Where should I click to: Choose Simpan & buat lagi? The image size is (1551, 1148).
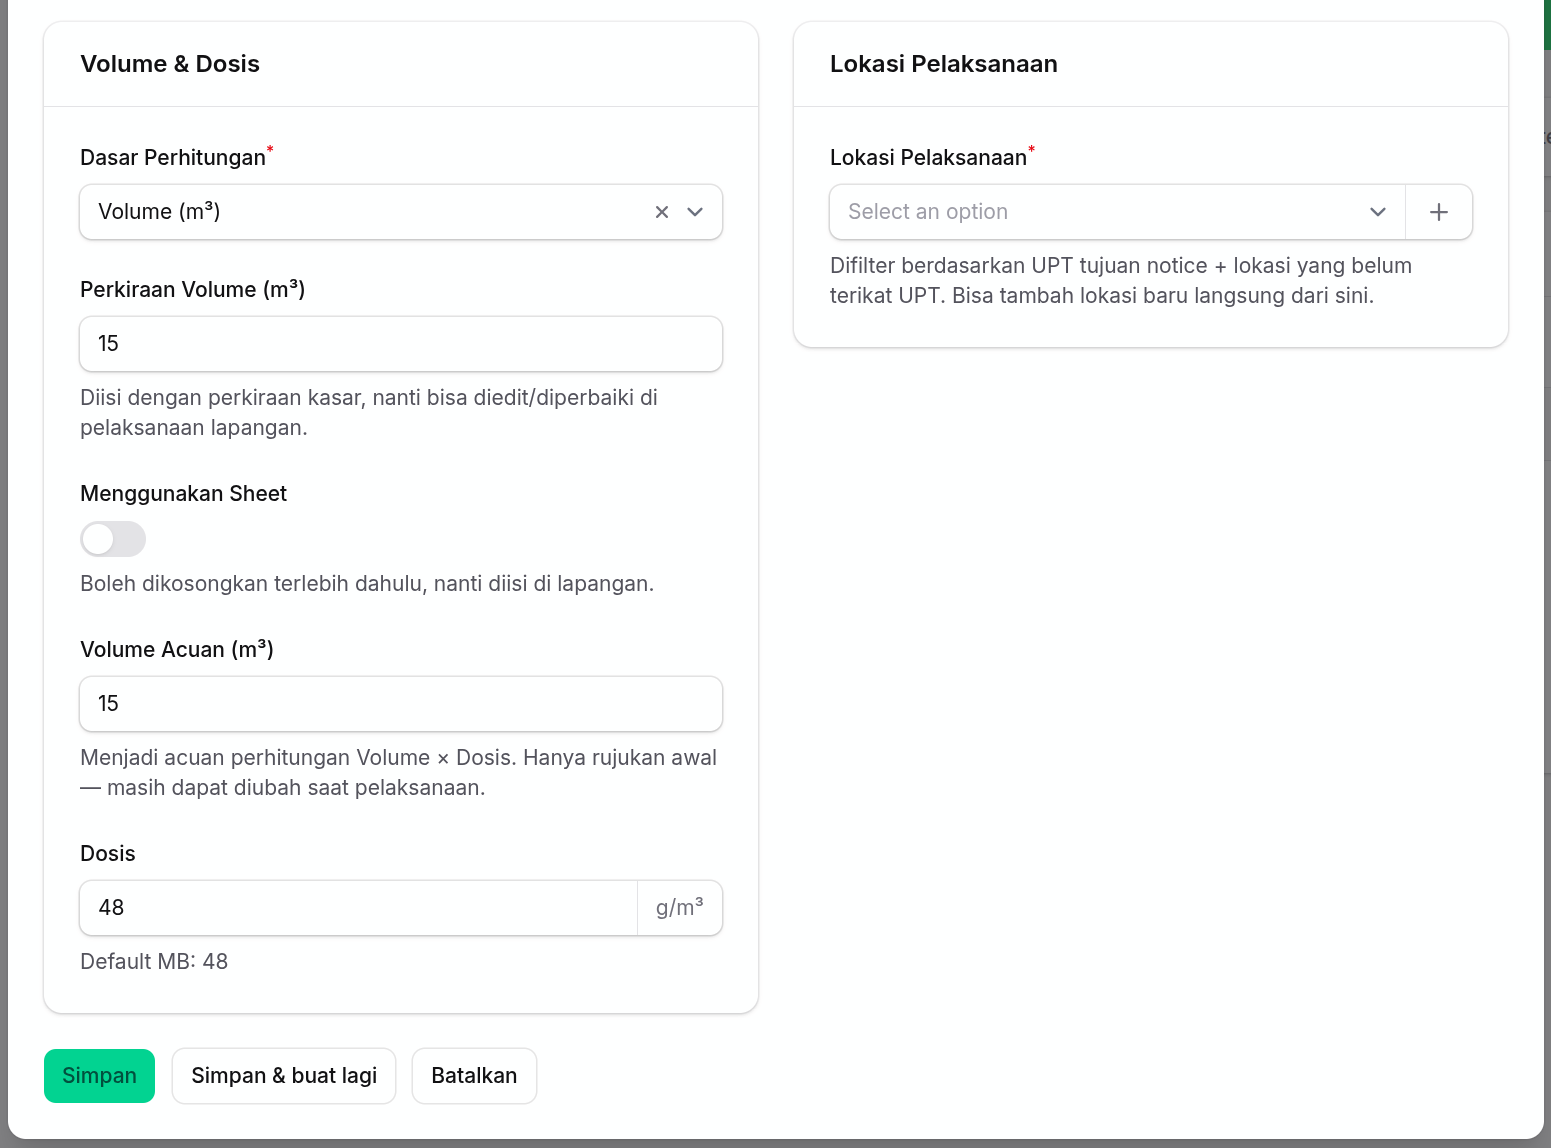point(284,1076)
